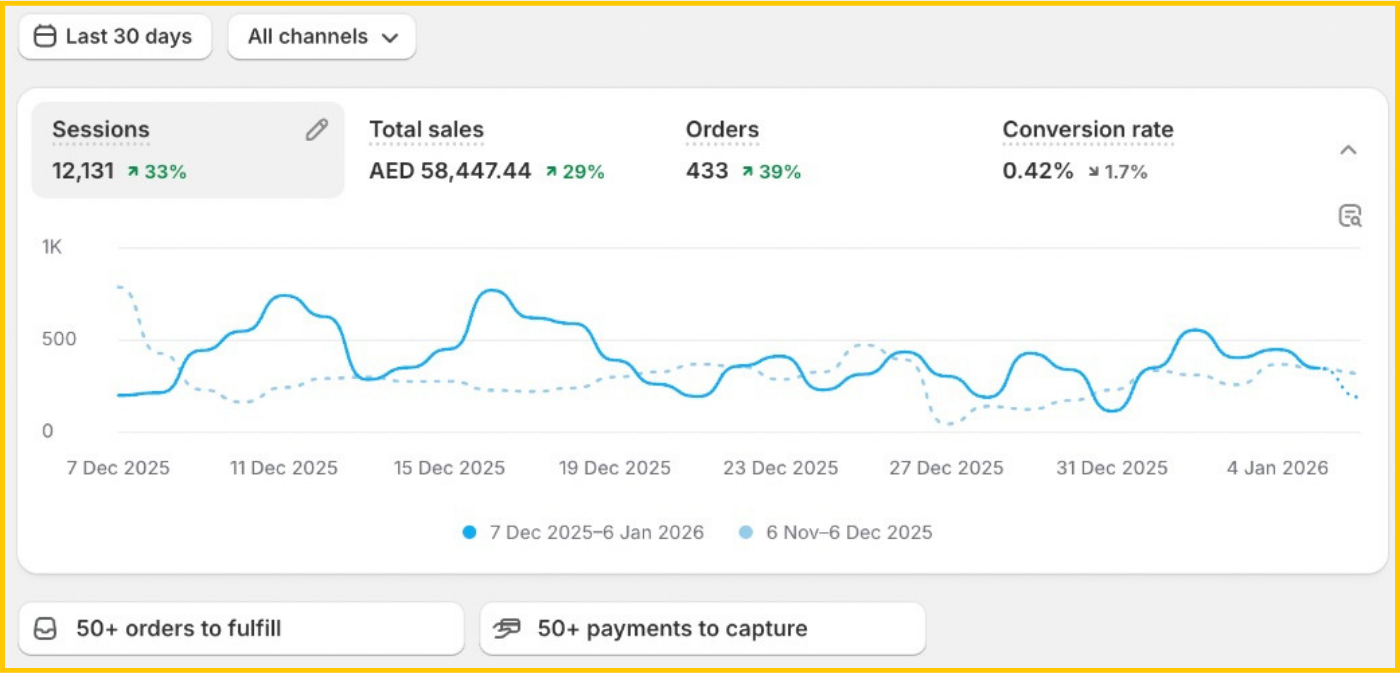Click the pencil edit icon on Sessions card
Screen dimensions: 1400x673
point(316,130)
